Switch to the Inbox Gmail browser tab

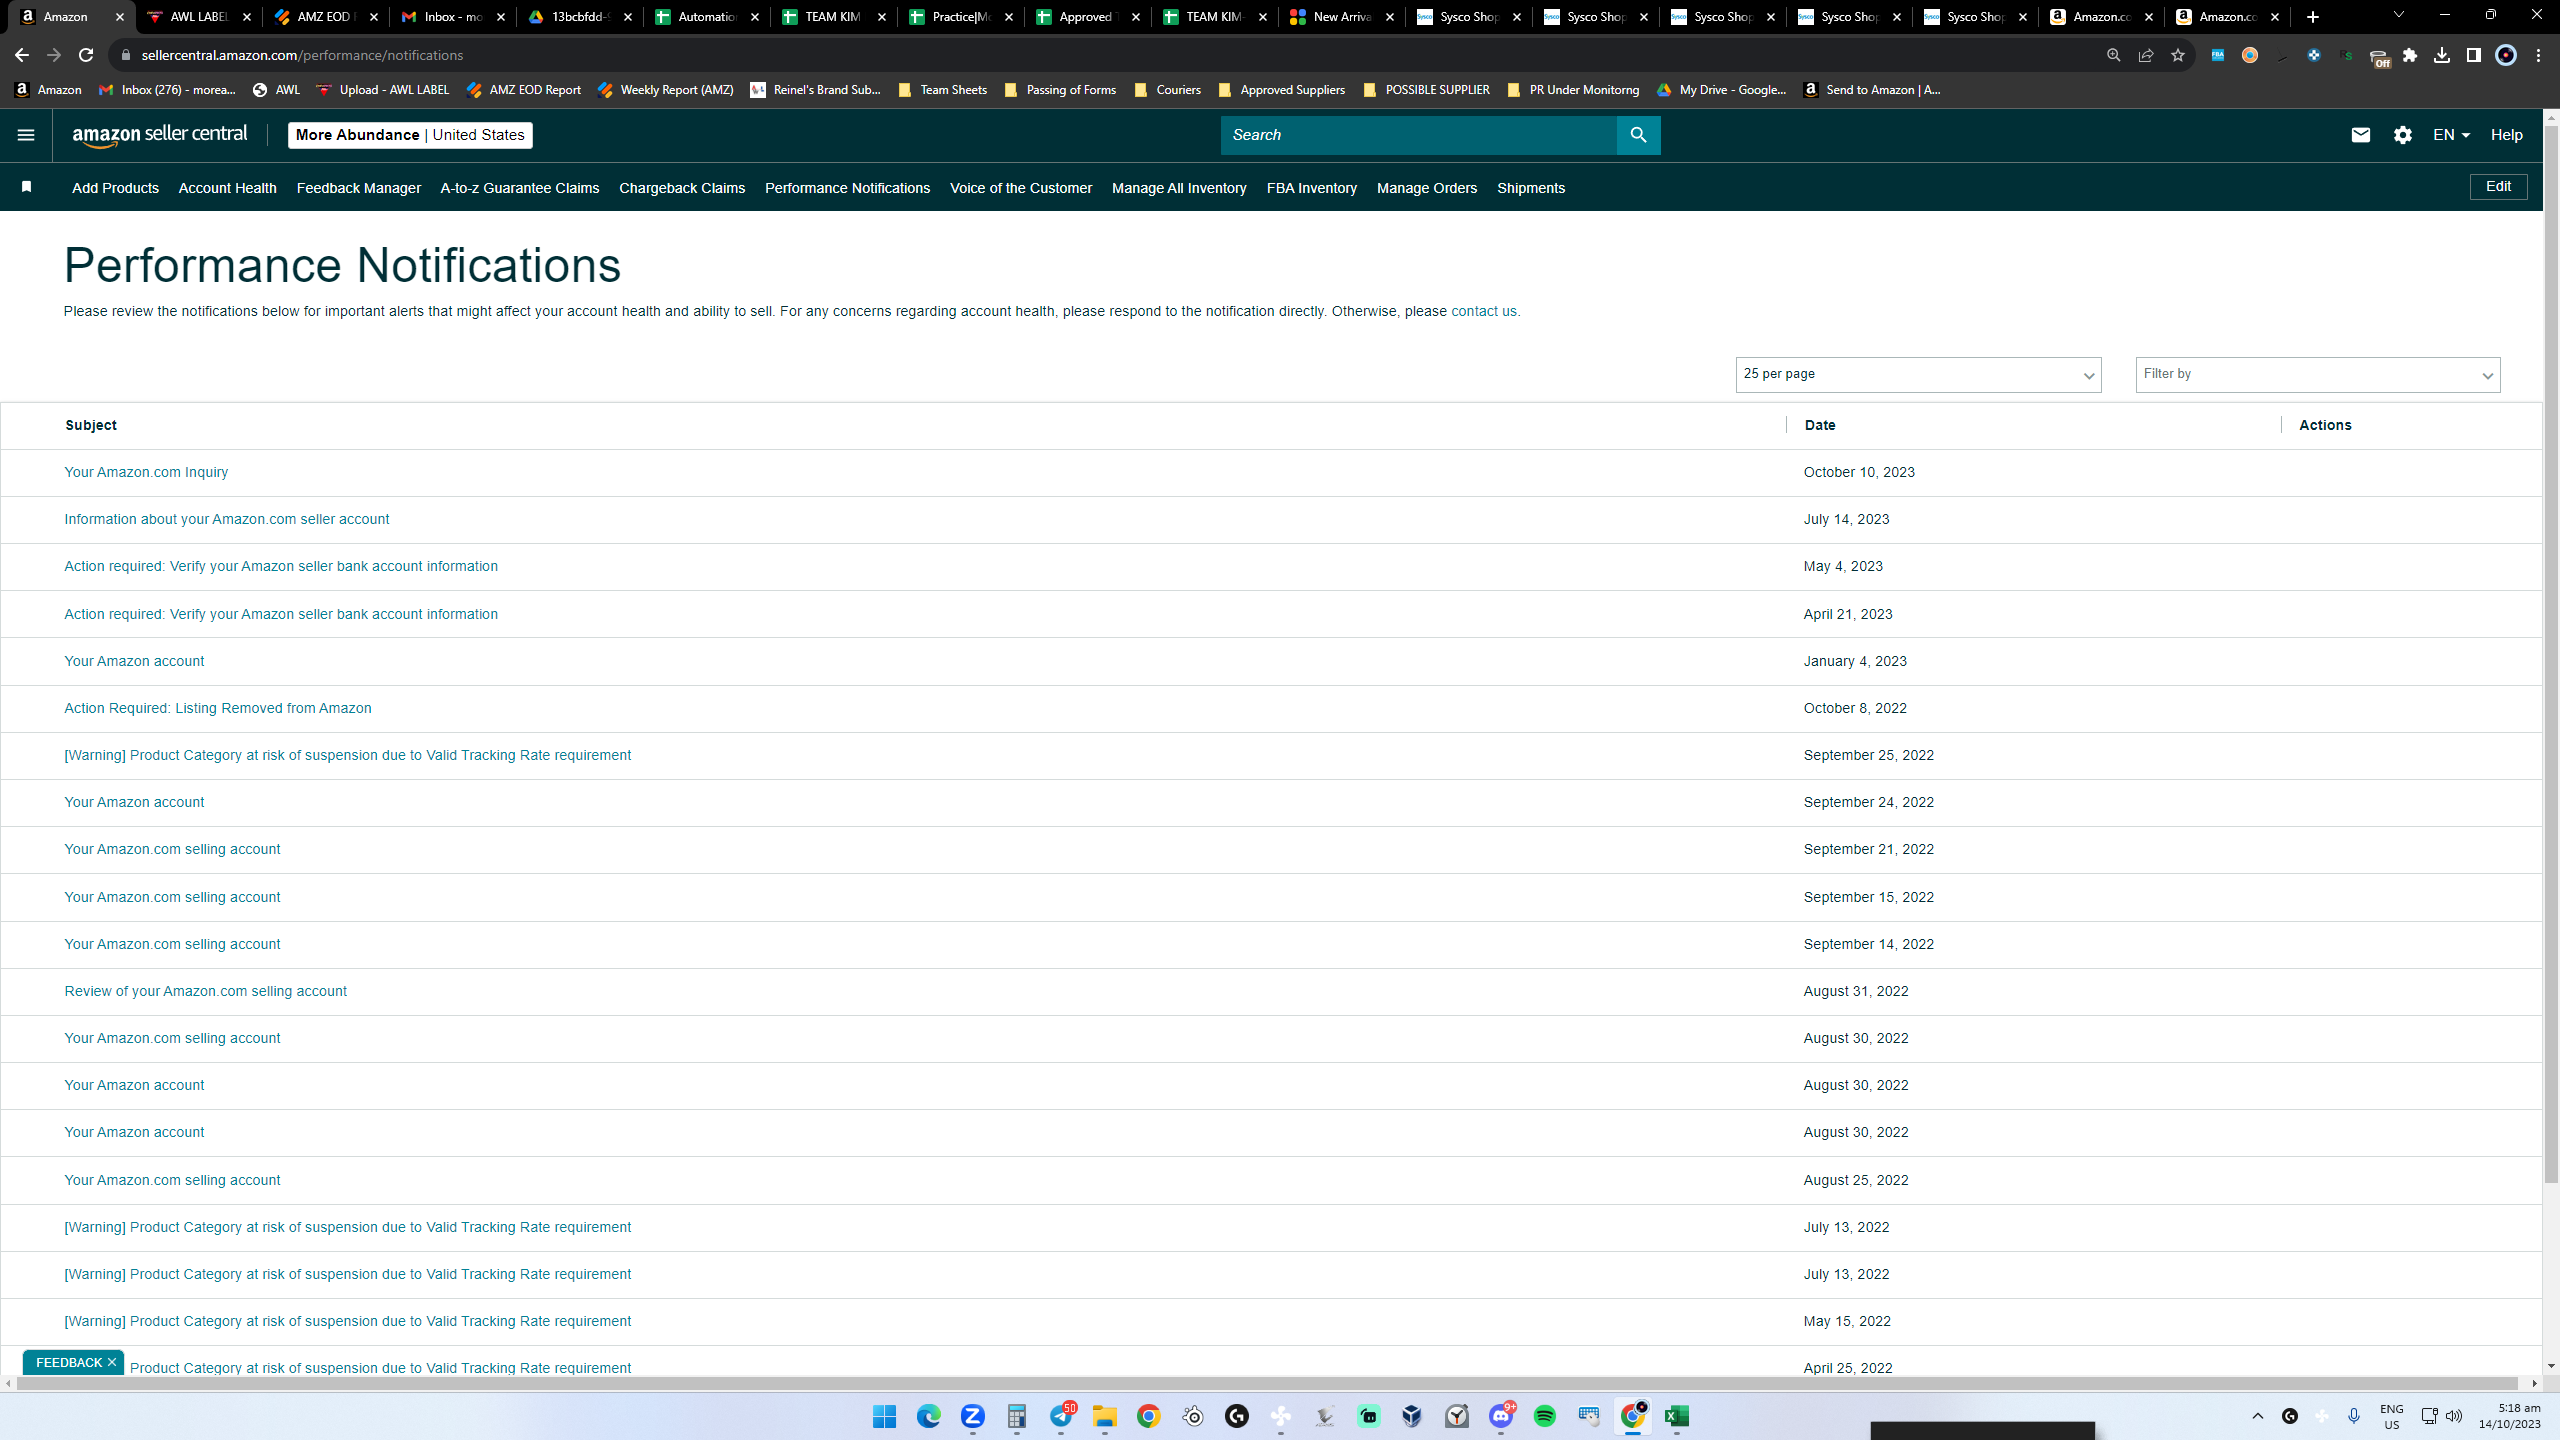(453, 17)
